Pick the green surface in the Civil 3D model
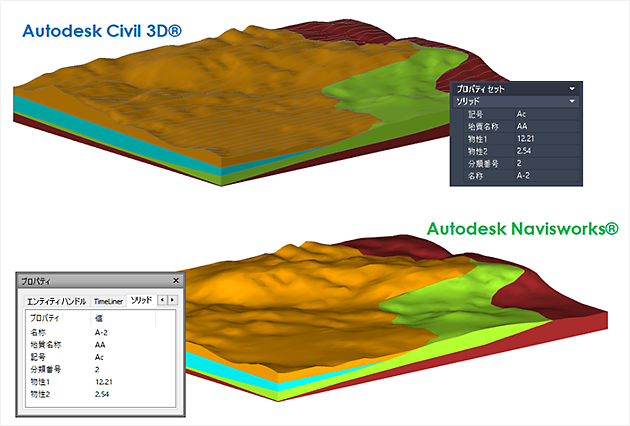 click(x=394, y=86)
